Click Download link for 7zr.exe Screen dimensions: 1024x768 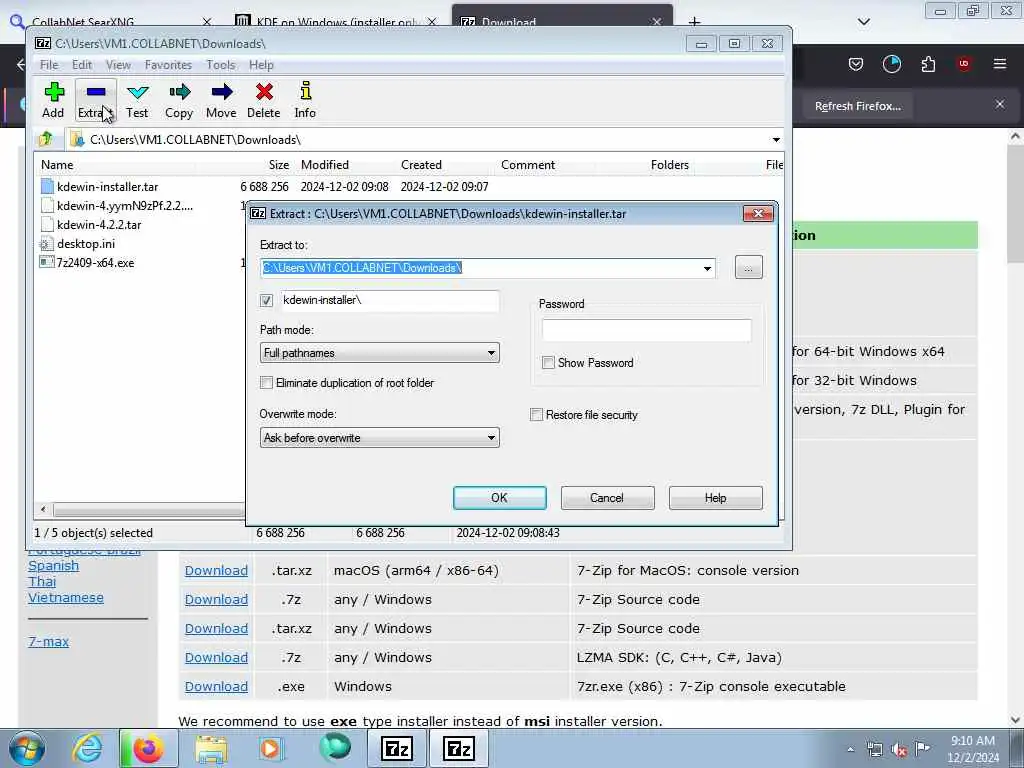click(x=216, y=686)
